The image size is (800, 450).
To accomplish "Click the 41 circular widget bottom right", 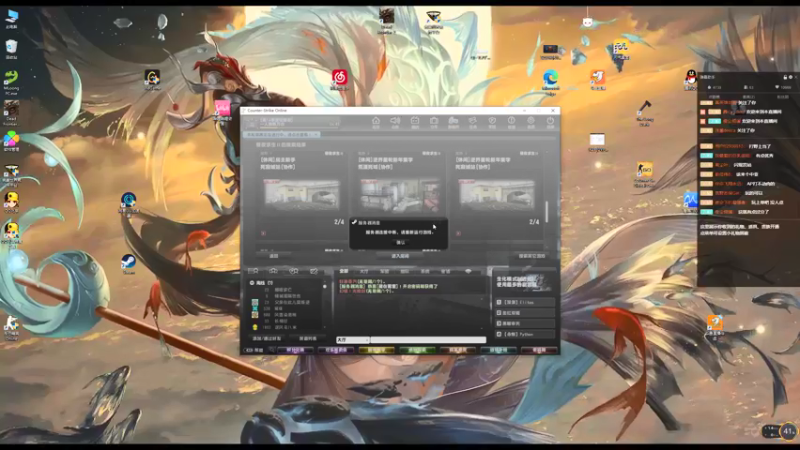I will [789, 431].
